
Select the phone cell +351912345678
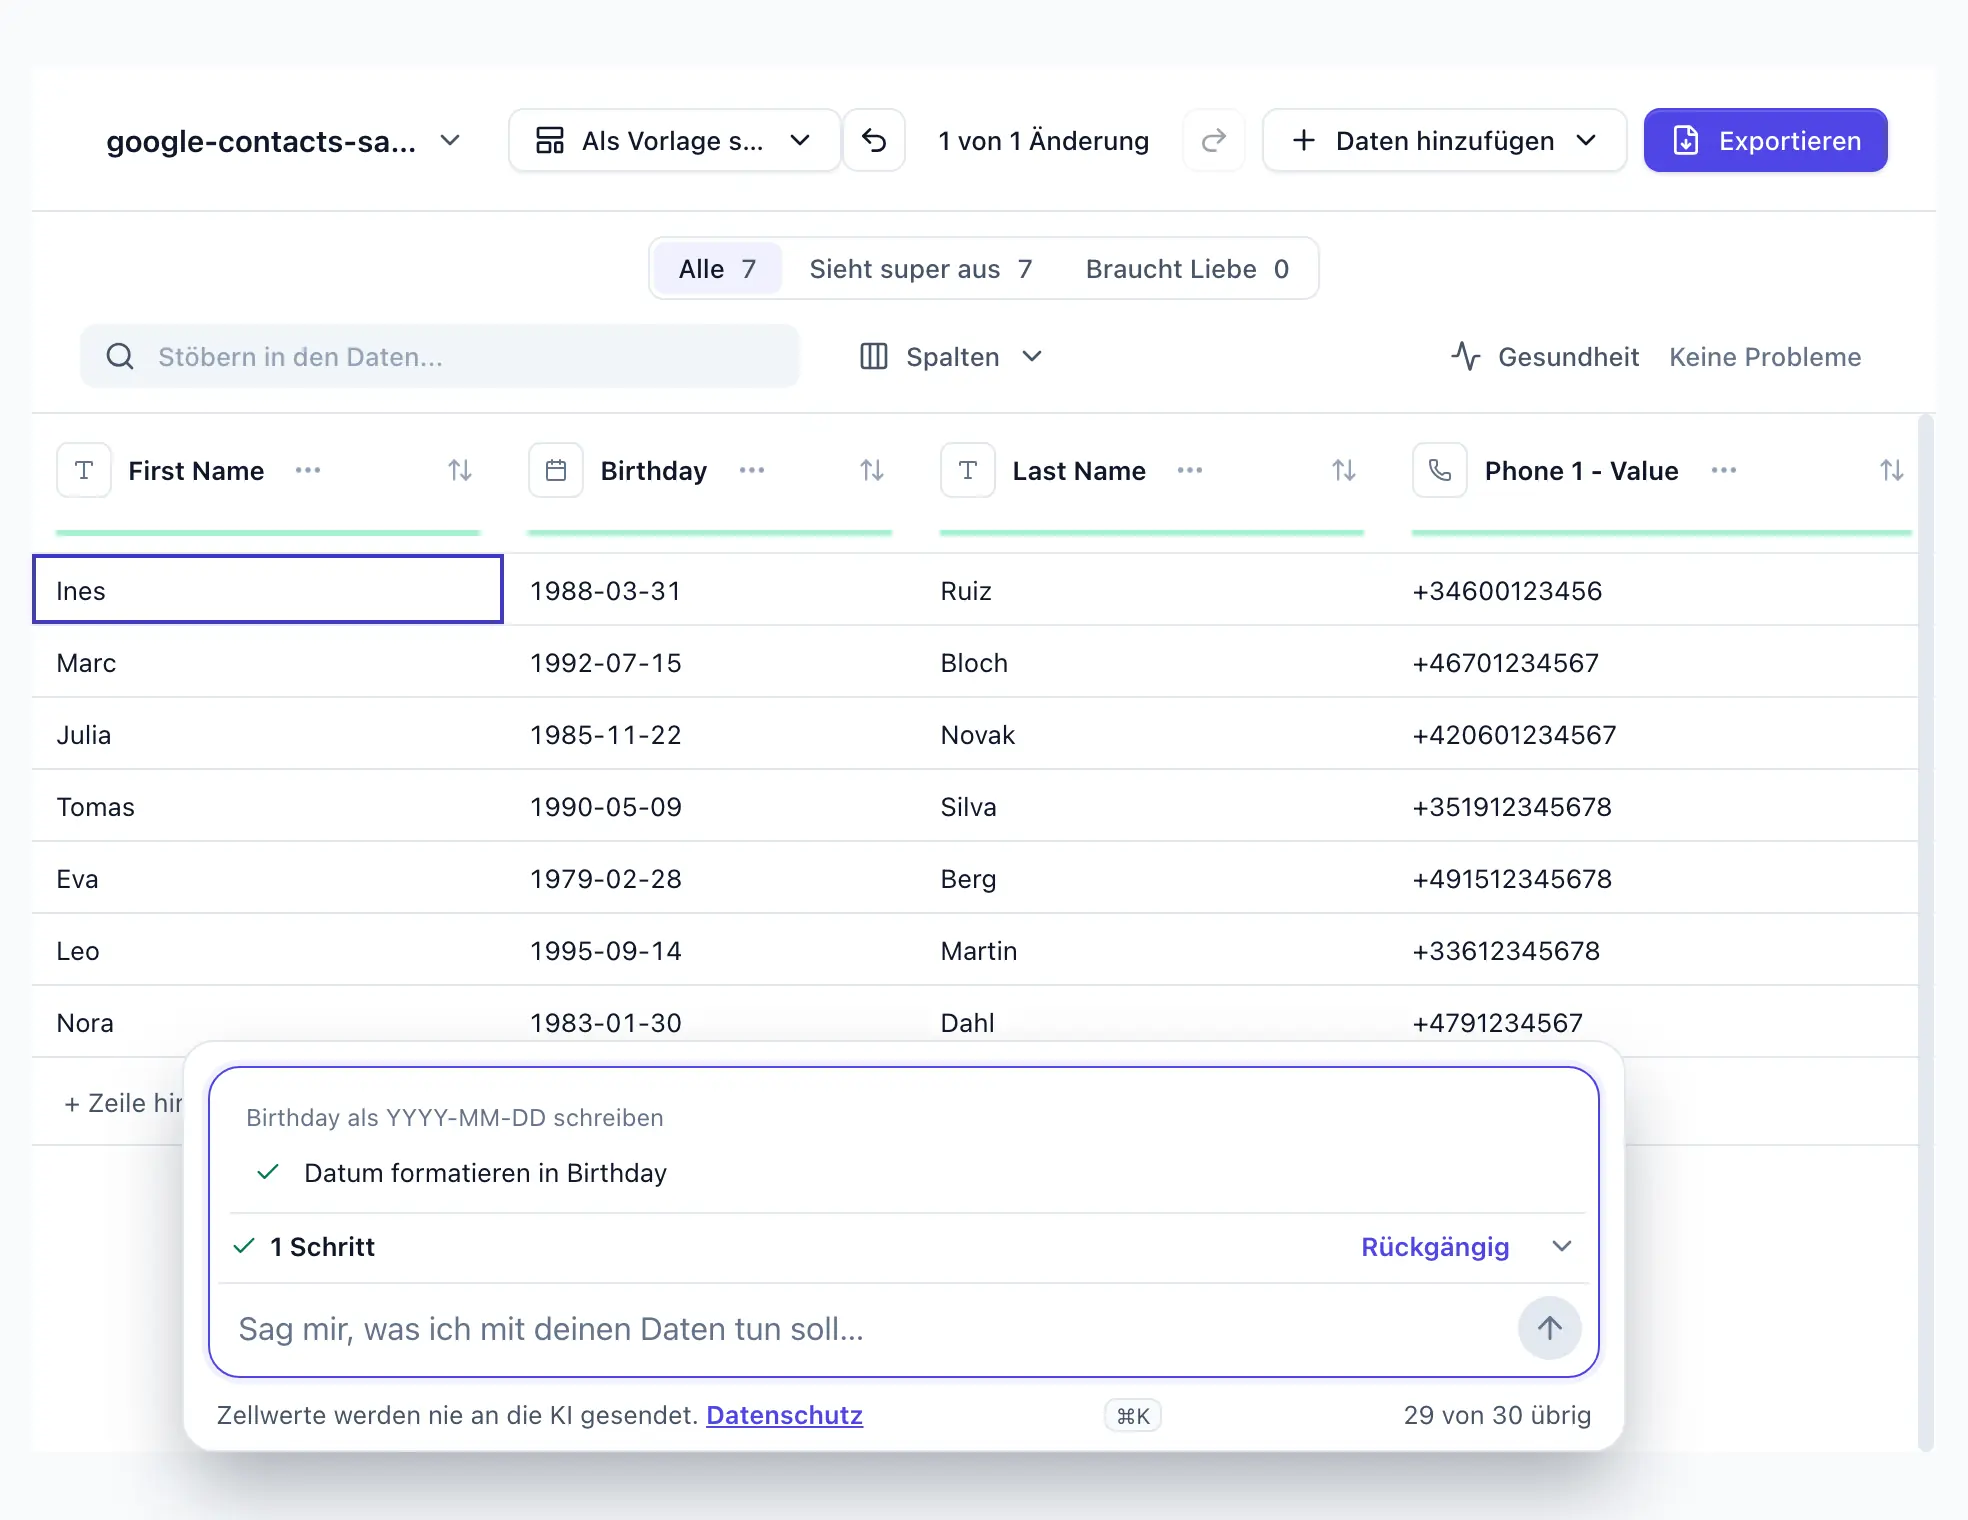[1653, 806]
